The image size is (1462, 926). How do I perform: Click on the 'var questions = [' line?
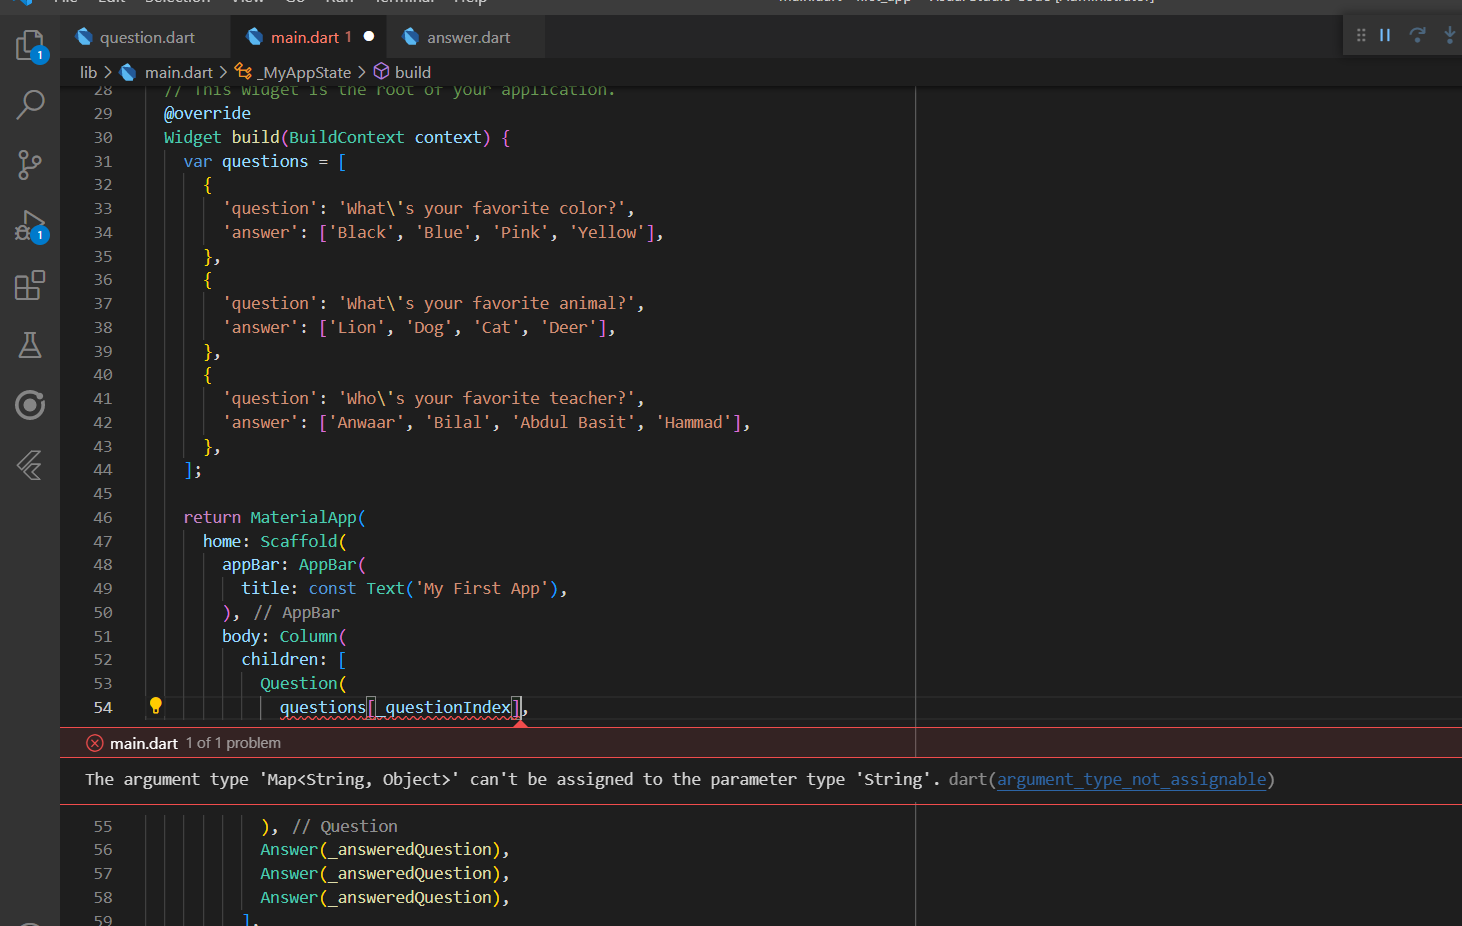point(265,161)
